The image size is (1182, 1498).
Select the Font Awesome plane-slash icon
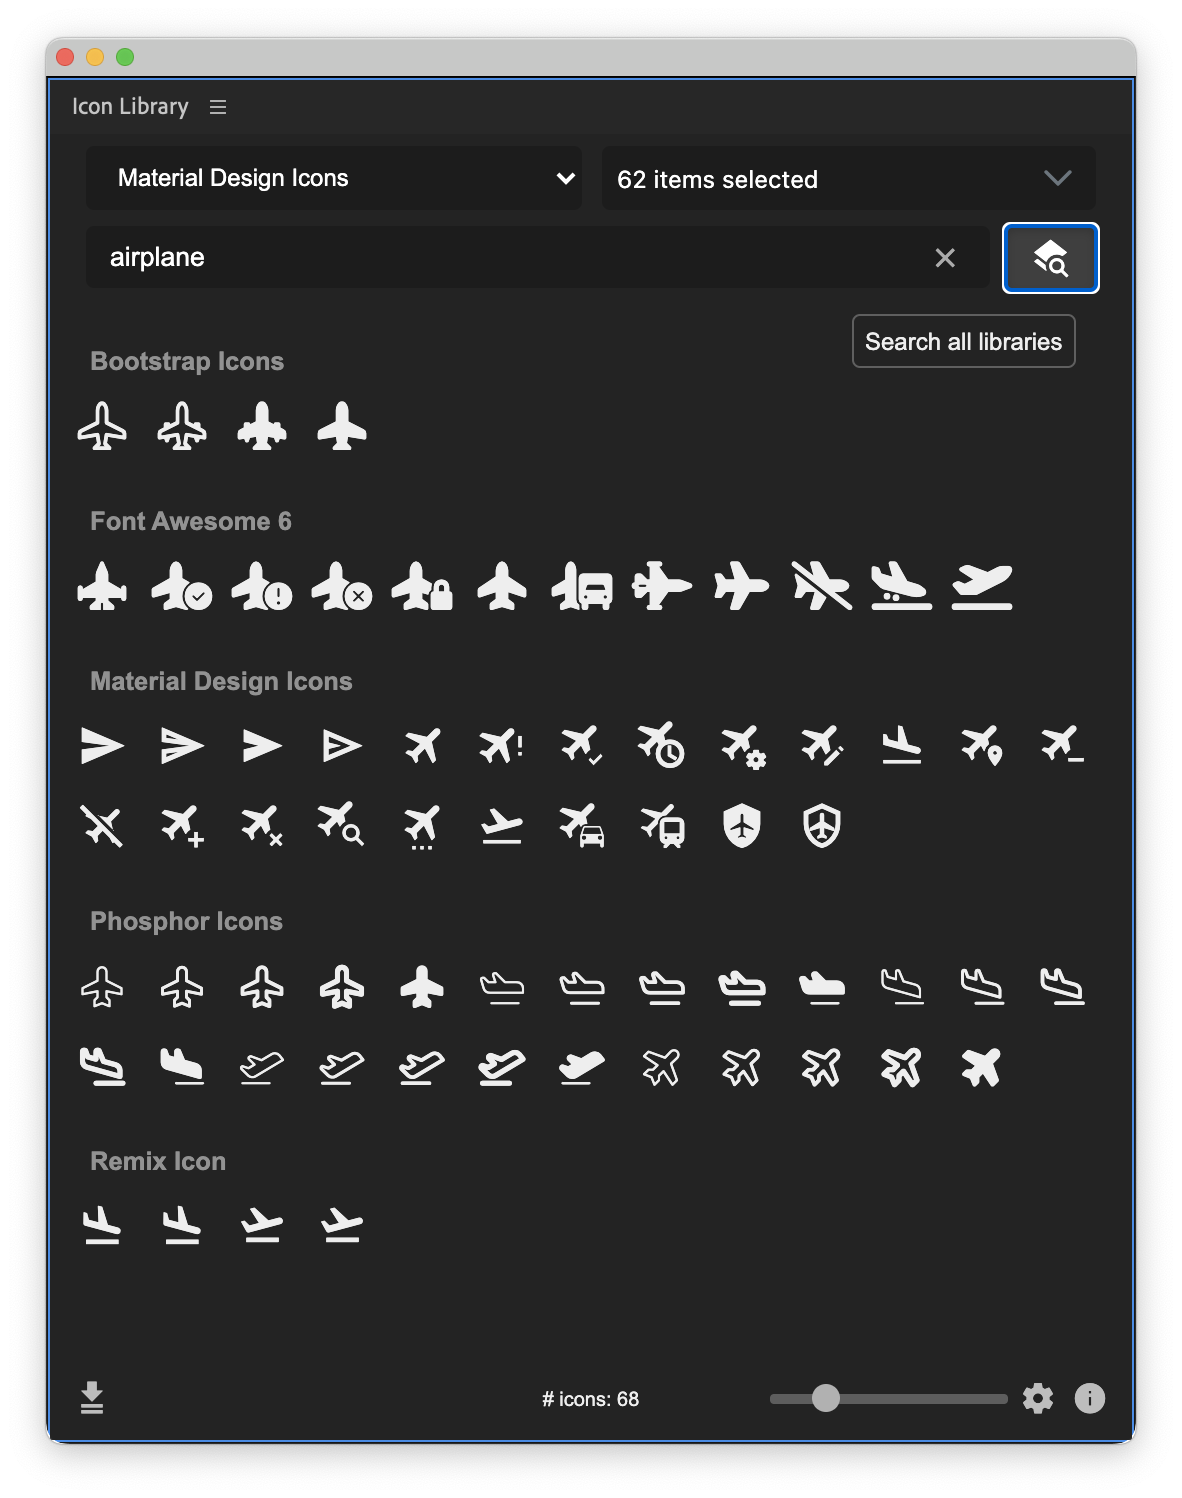821,586
